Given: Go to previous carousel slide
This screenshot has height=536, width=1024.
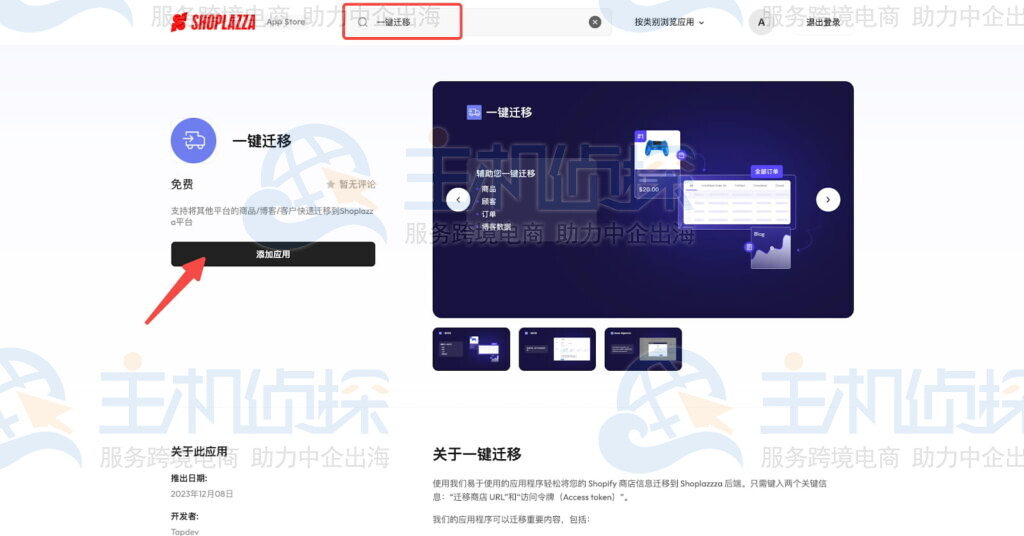Looking at the screenshot, I should click(x=458, y=199).
